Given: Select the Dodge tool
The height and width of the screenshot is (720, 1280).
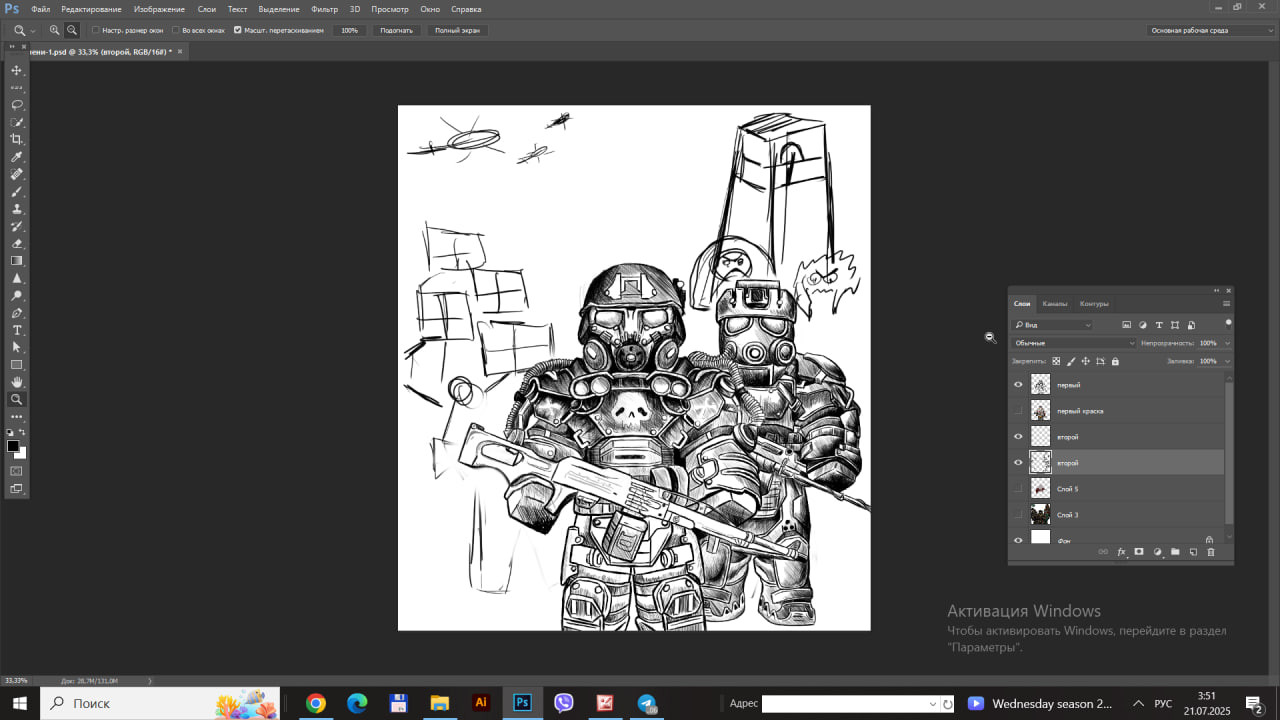Looking at the screenshot, I should 16,295.
